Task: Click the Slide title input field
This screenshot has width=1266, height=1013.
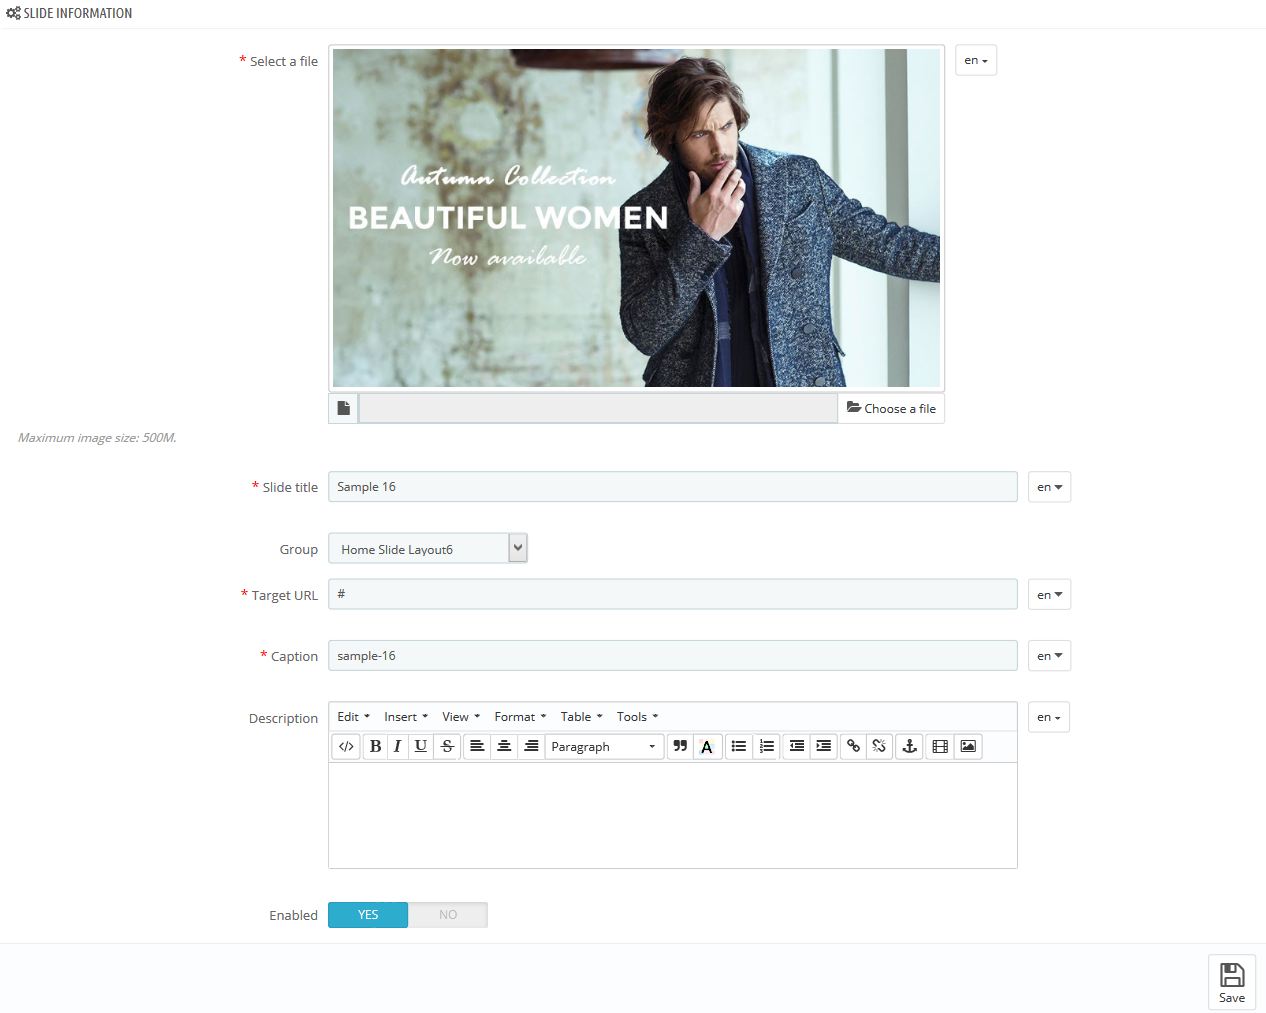Action: (x=673, y=487)
